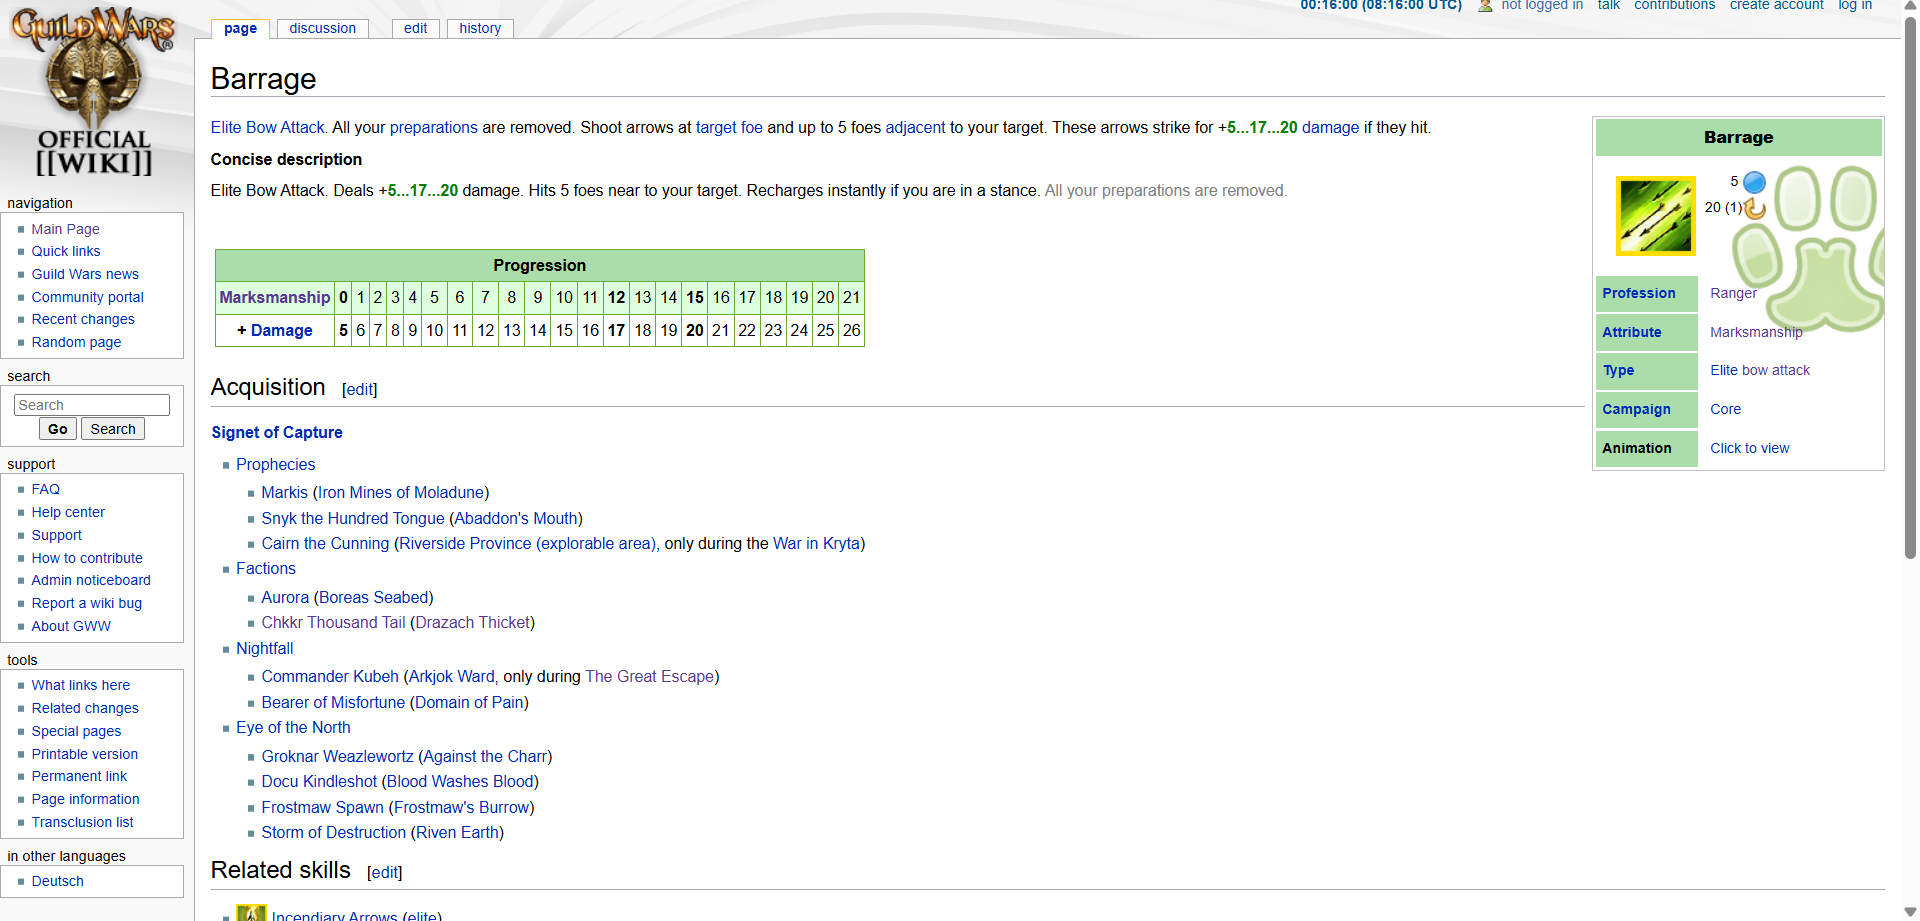The height and width of the screenshot is (921, 1920).
Task: Click the adjacent link in description
Action: coord(915,128)
